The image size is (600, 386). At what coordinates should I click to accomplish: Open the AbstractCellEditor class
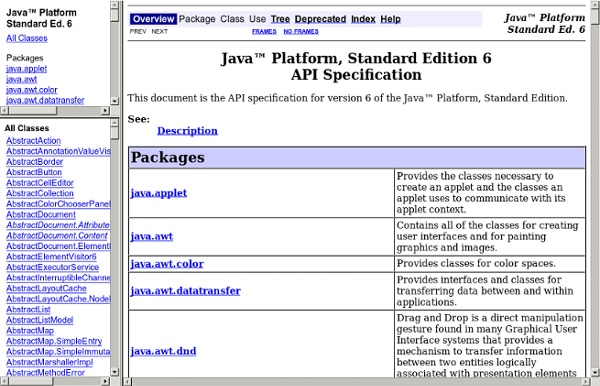tap(40, 183)
